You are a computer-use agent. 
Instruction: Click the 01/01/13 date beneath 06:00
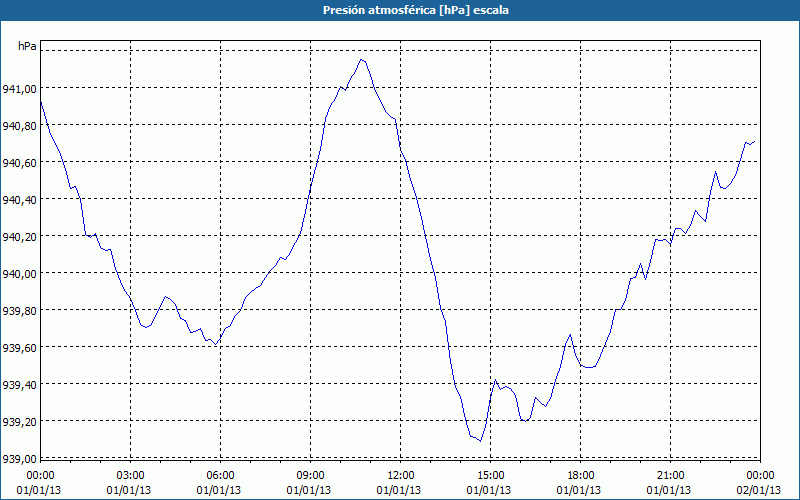(219, 490)
